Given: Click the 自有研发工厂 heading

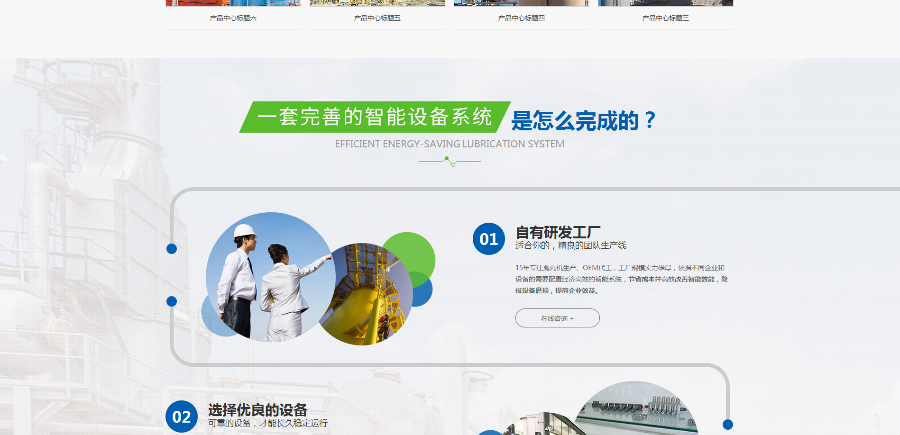Looking at the screenshot, I should pyautogui.click(x=558, y=232).
